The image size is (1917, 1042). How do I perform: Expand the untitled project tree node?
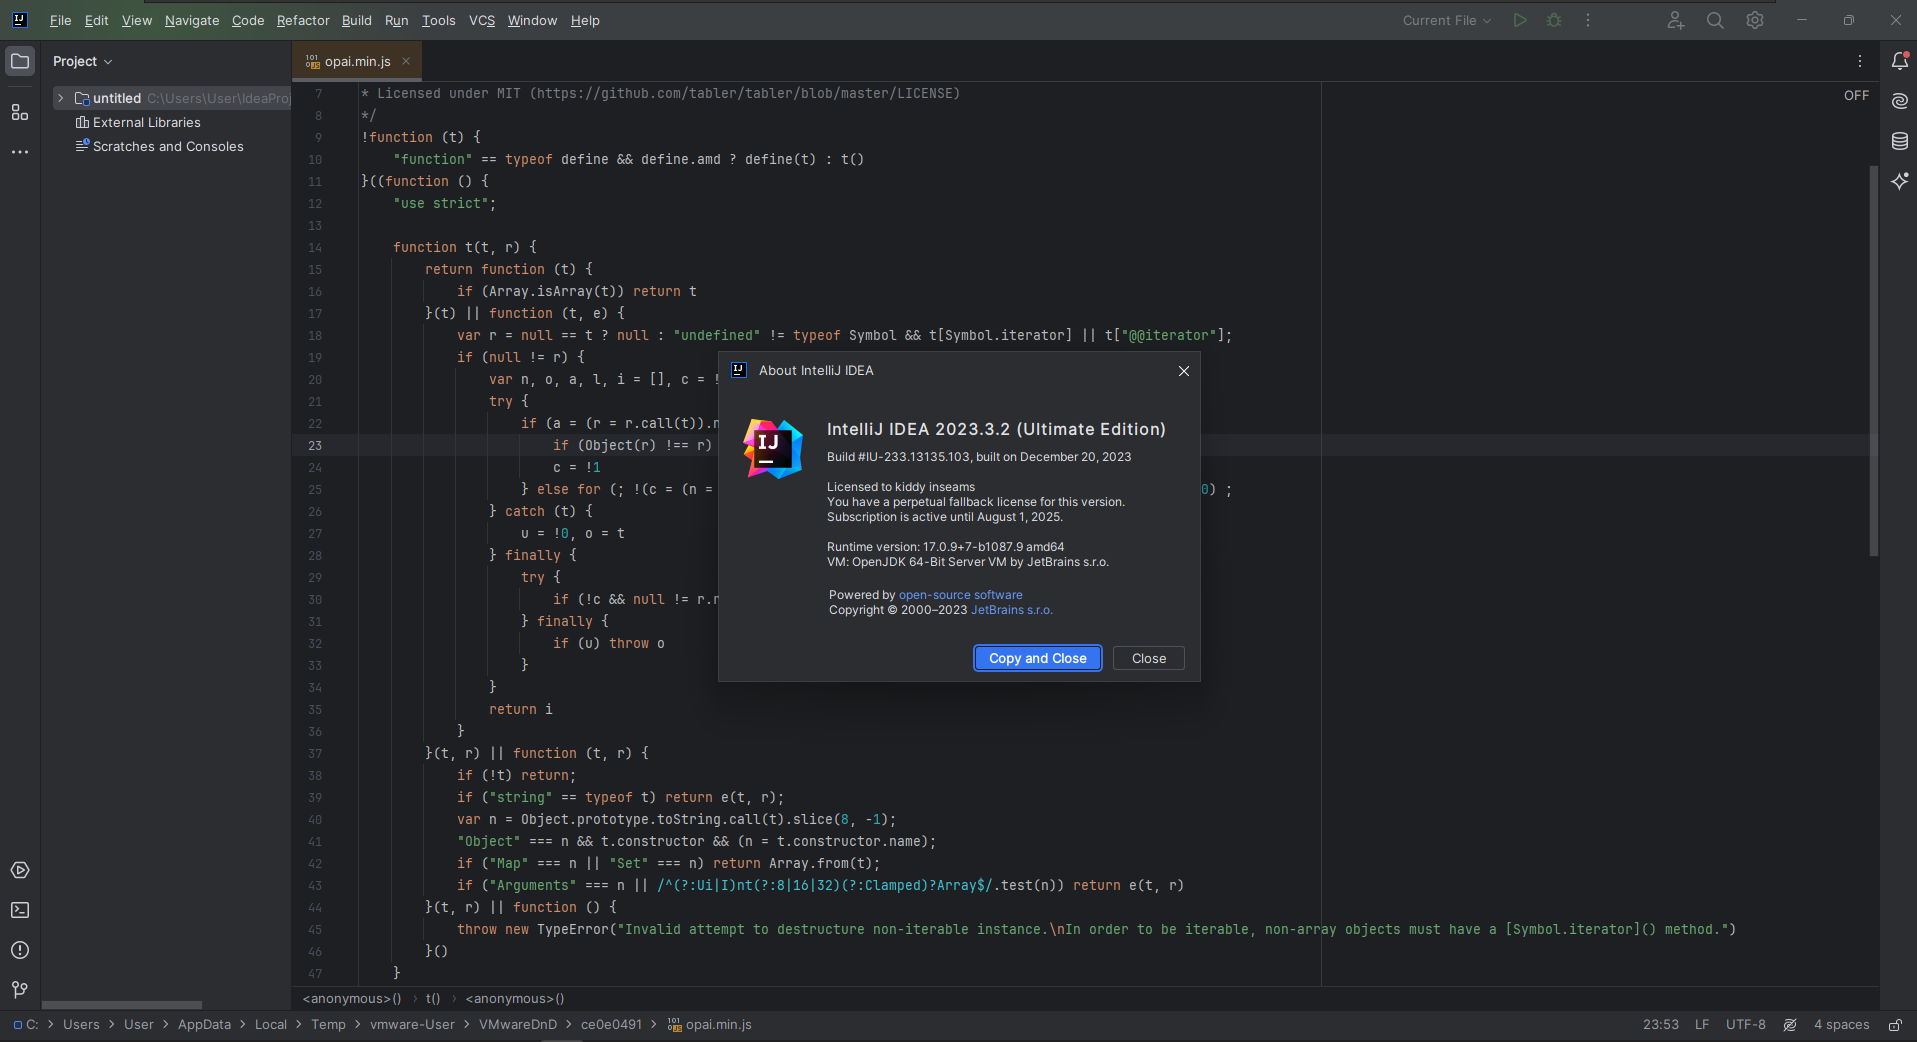pyautogui.click(x=60, y=98)
